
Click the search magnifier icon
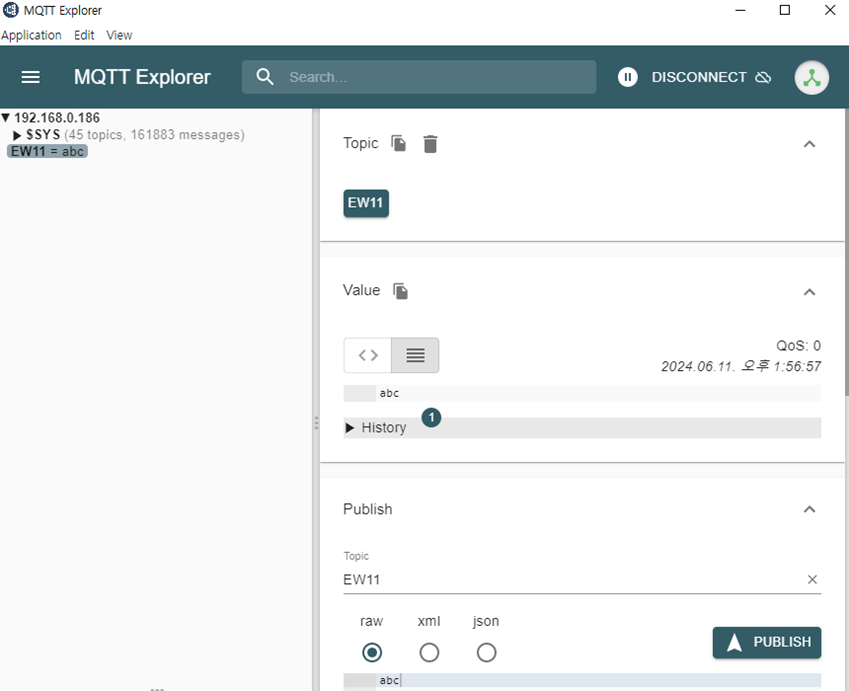265,77
